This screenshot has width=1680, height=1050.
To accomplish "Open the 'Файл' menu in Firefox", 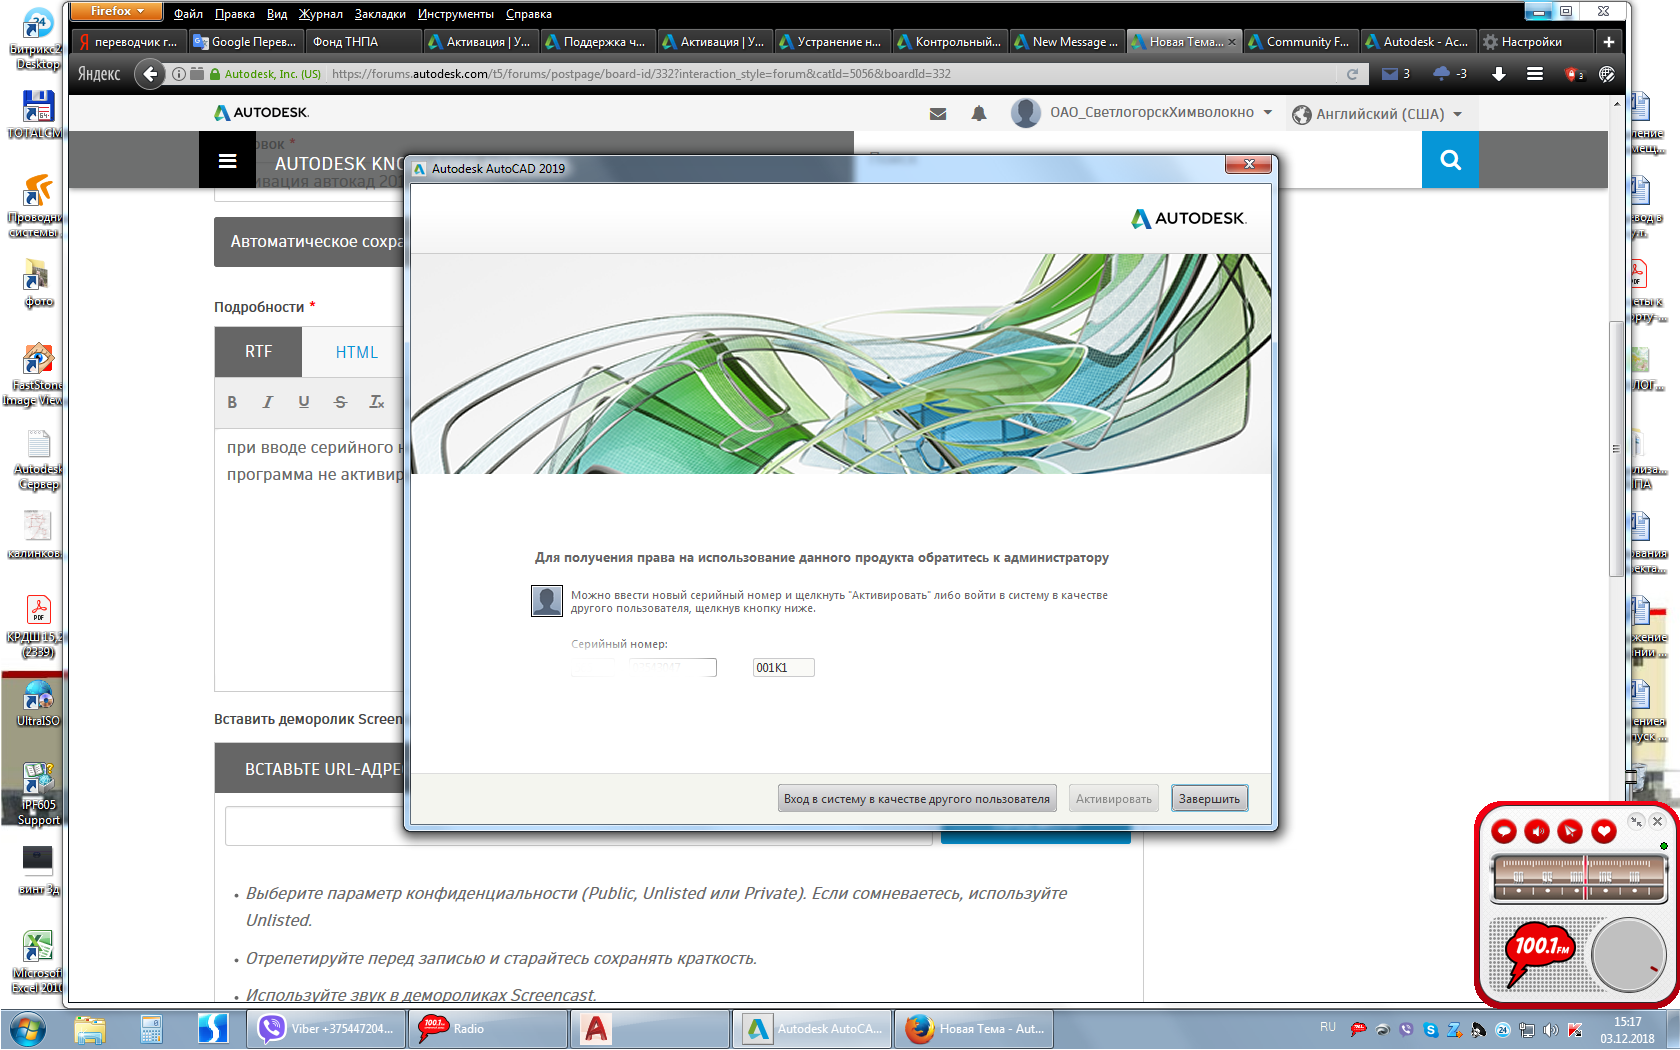I will 188,14.
